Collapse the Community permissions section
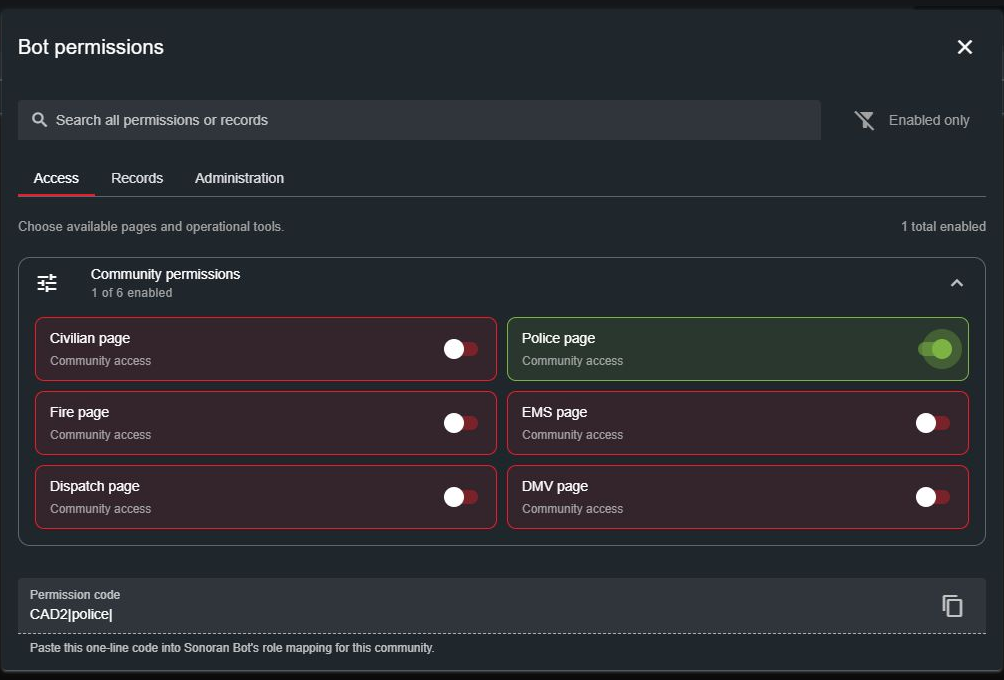This screenshot has height=680, width=1004. (x=957, y=283)
